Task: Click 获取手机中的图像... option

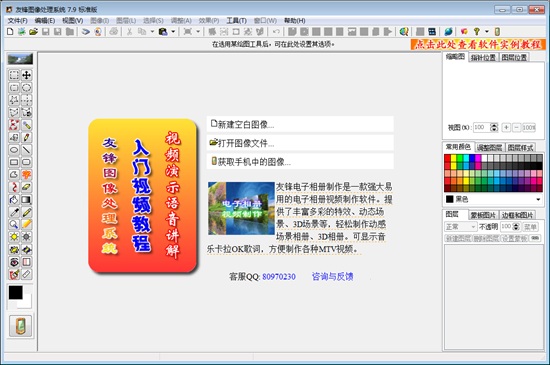Action: tap(300, 162)
